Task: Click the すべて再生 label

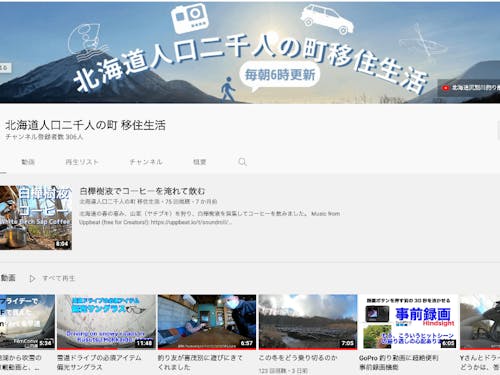Action: (x=59, y=278)
